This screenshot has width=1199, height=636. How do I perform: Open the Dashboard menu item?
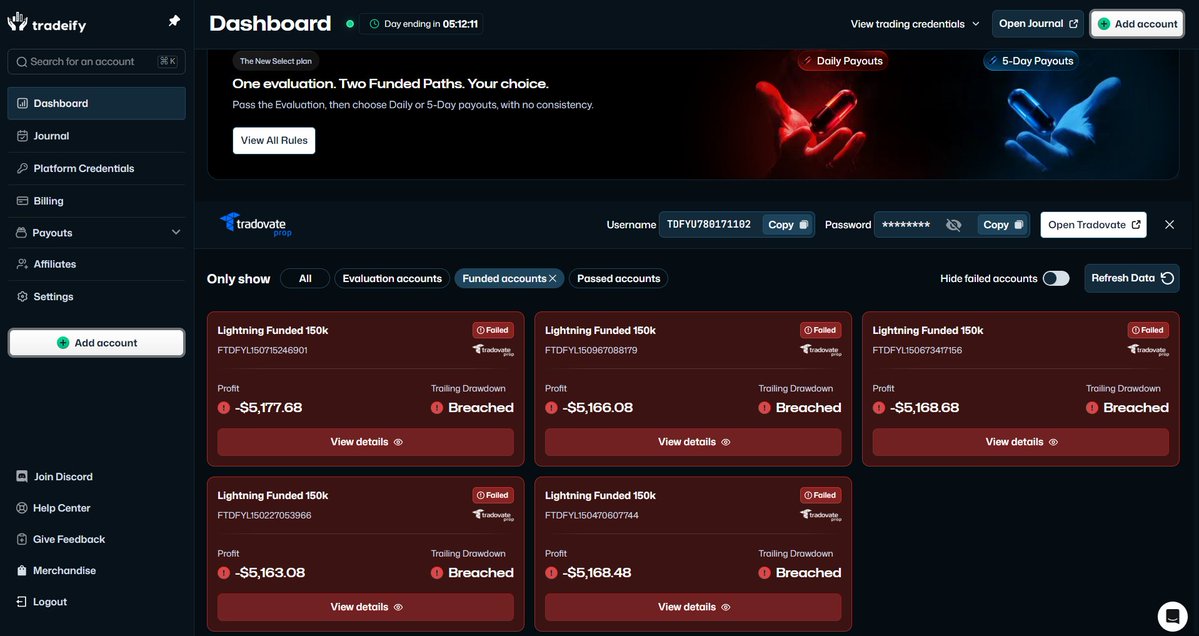pos(96,103)
